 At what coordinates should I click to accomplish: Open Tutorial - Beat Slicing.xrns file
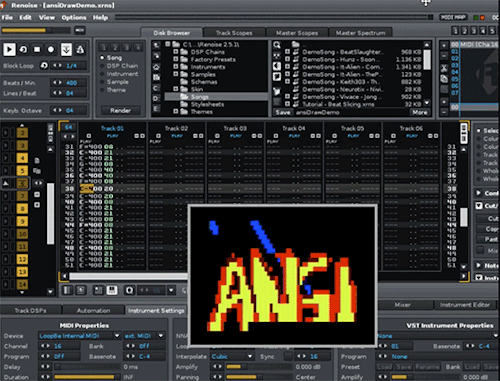click(338, 104)
